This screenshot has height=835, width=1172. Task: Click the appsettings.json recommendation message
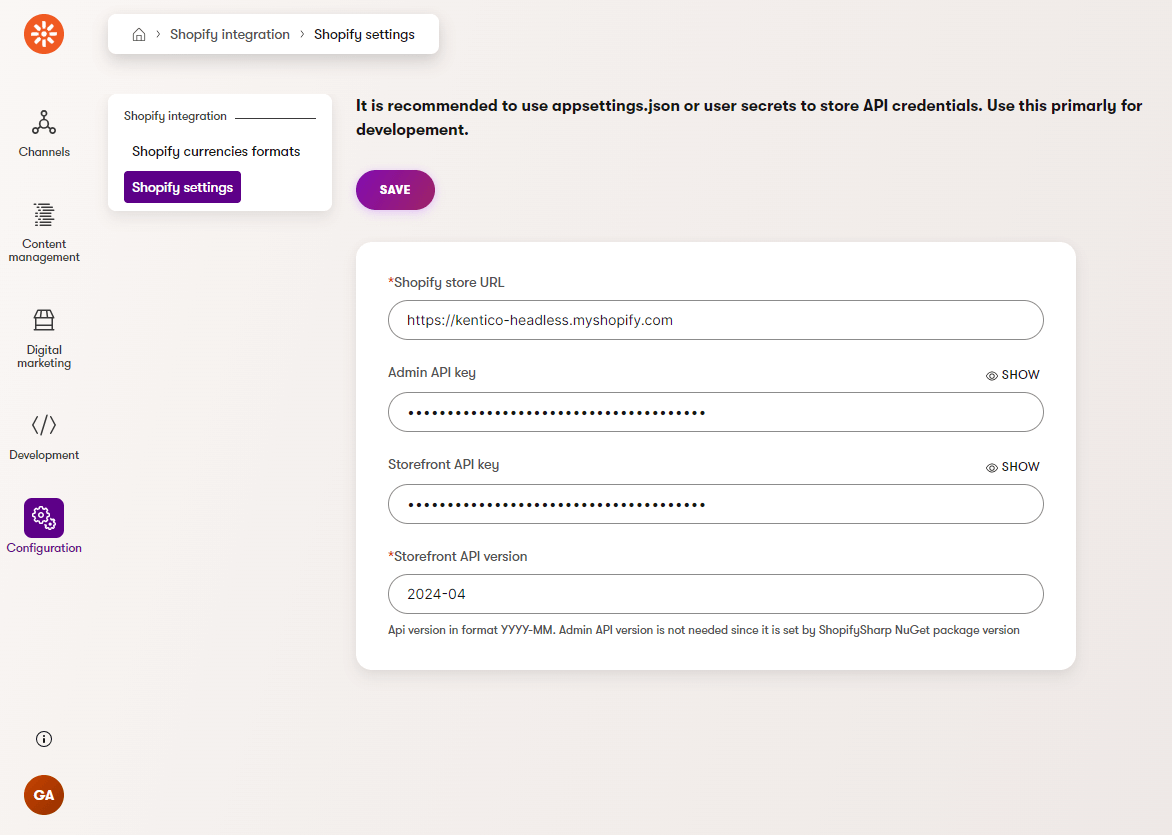pyautogui.click(x=749, y=117)
